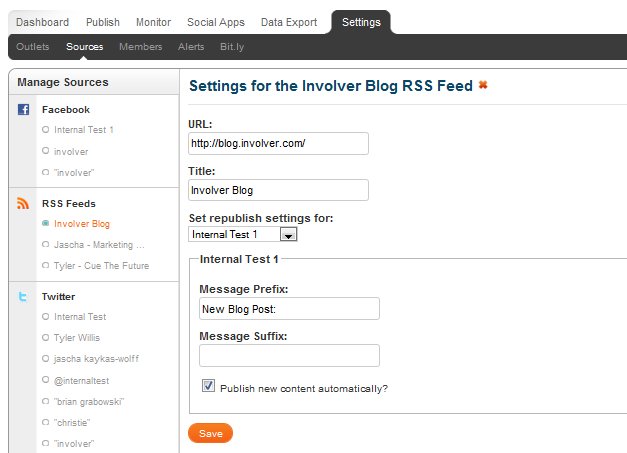Image resolution: width=627 pixels, height=453 pixels.
Task: Select jascha kaykas-wolff Twitter source
Action: pyautogui.click(x=90, y=359)
